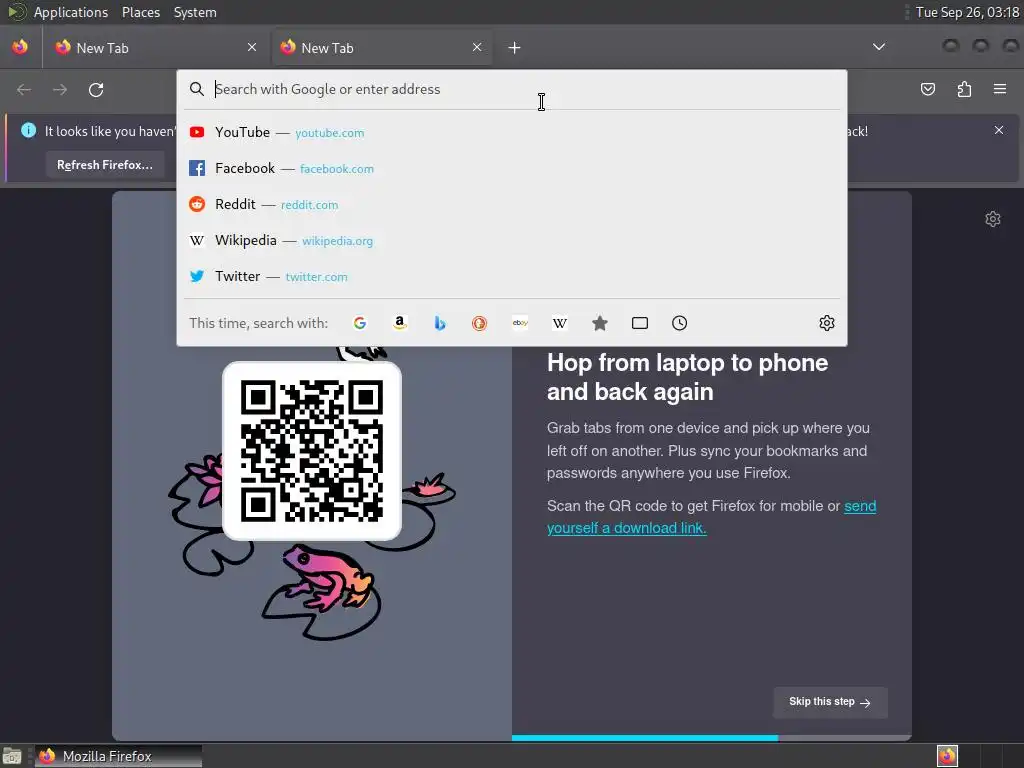Screen dimensions: 1024x768
Task: Open Firefox application menu hamburger
Action: coord(1000,89)
